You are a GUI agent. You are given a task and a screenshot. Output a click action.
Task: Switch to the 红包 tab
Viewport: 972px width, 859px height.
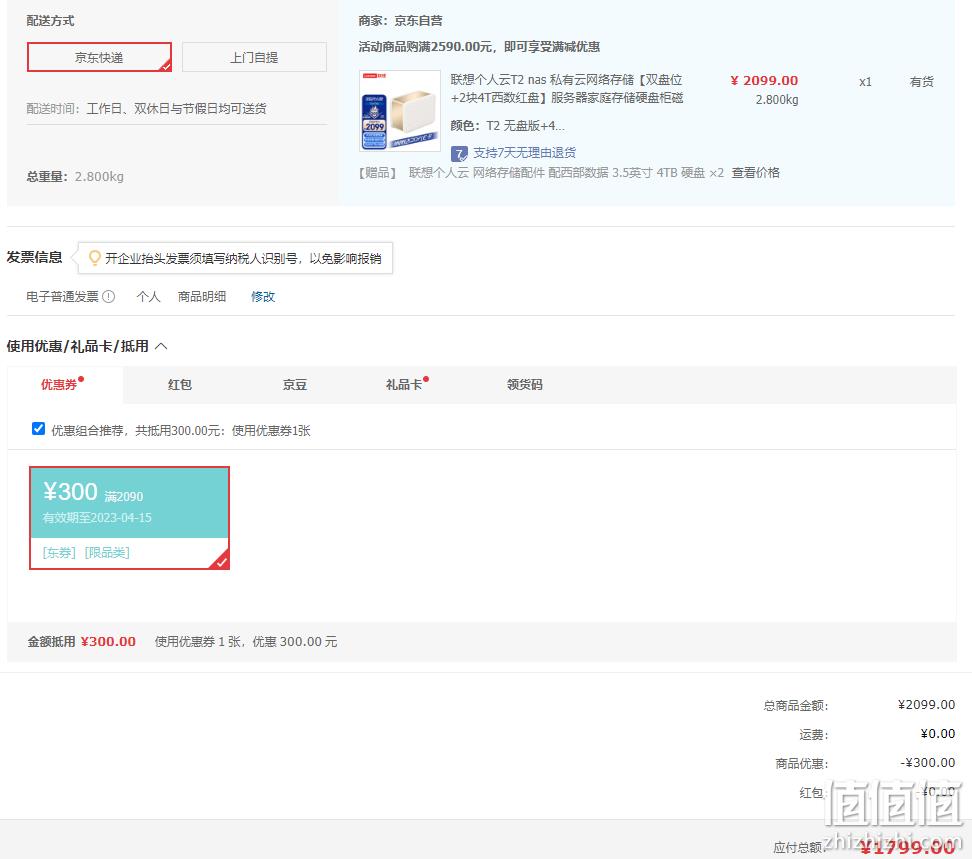180,385
